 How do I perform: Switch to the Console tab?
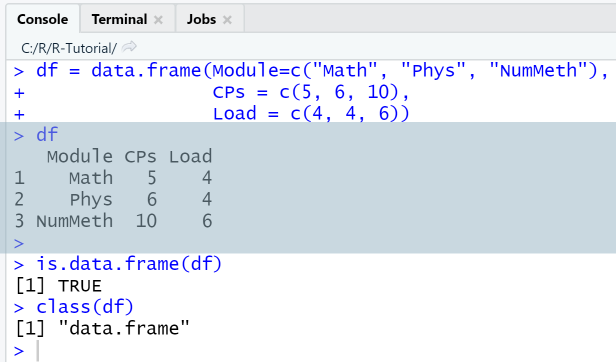[x=42, y=19]
